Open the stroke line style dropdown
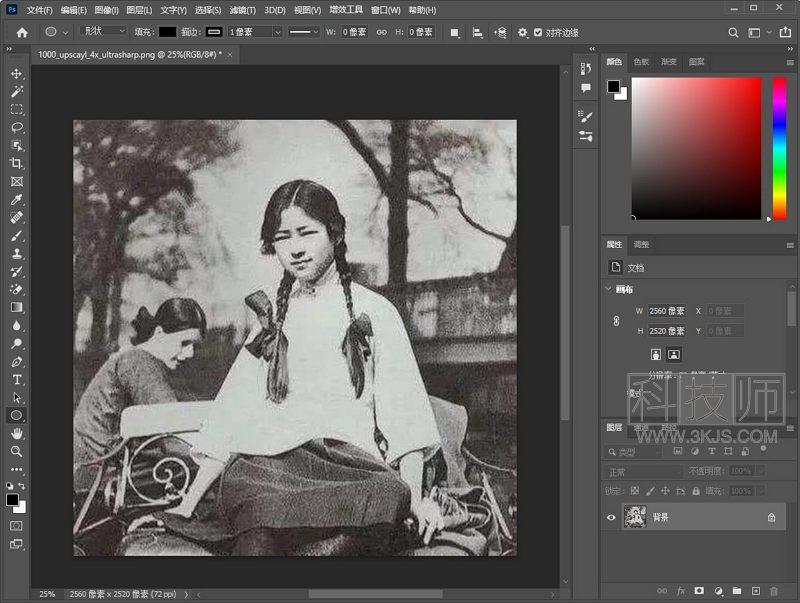This screenshot has height=603, width=800. pos(304,32)
